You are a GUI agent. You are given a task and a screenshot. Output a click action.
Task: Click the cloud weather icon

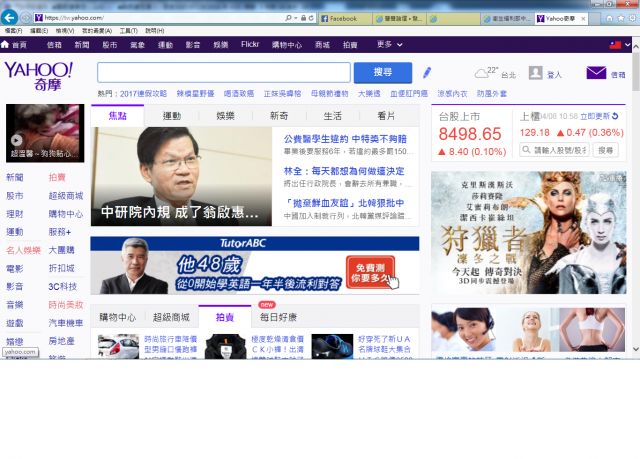482,73
